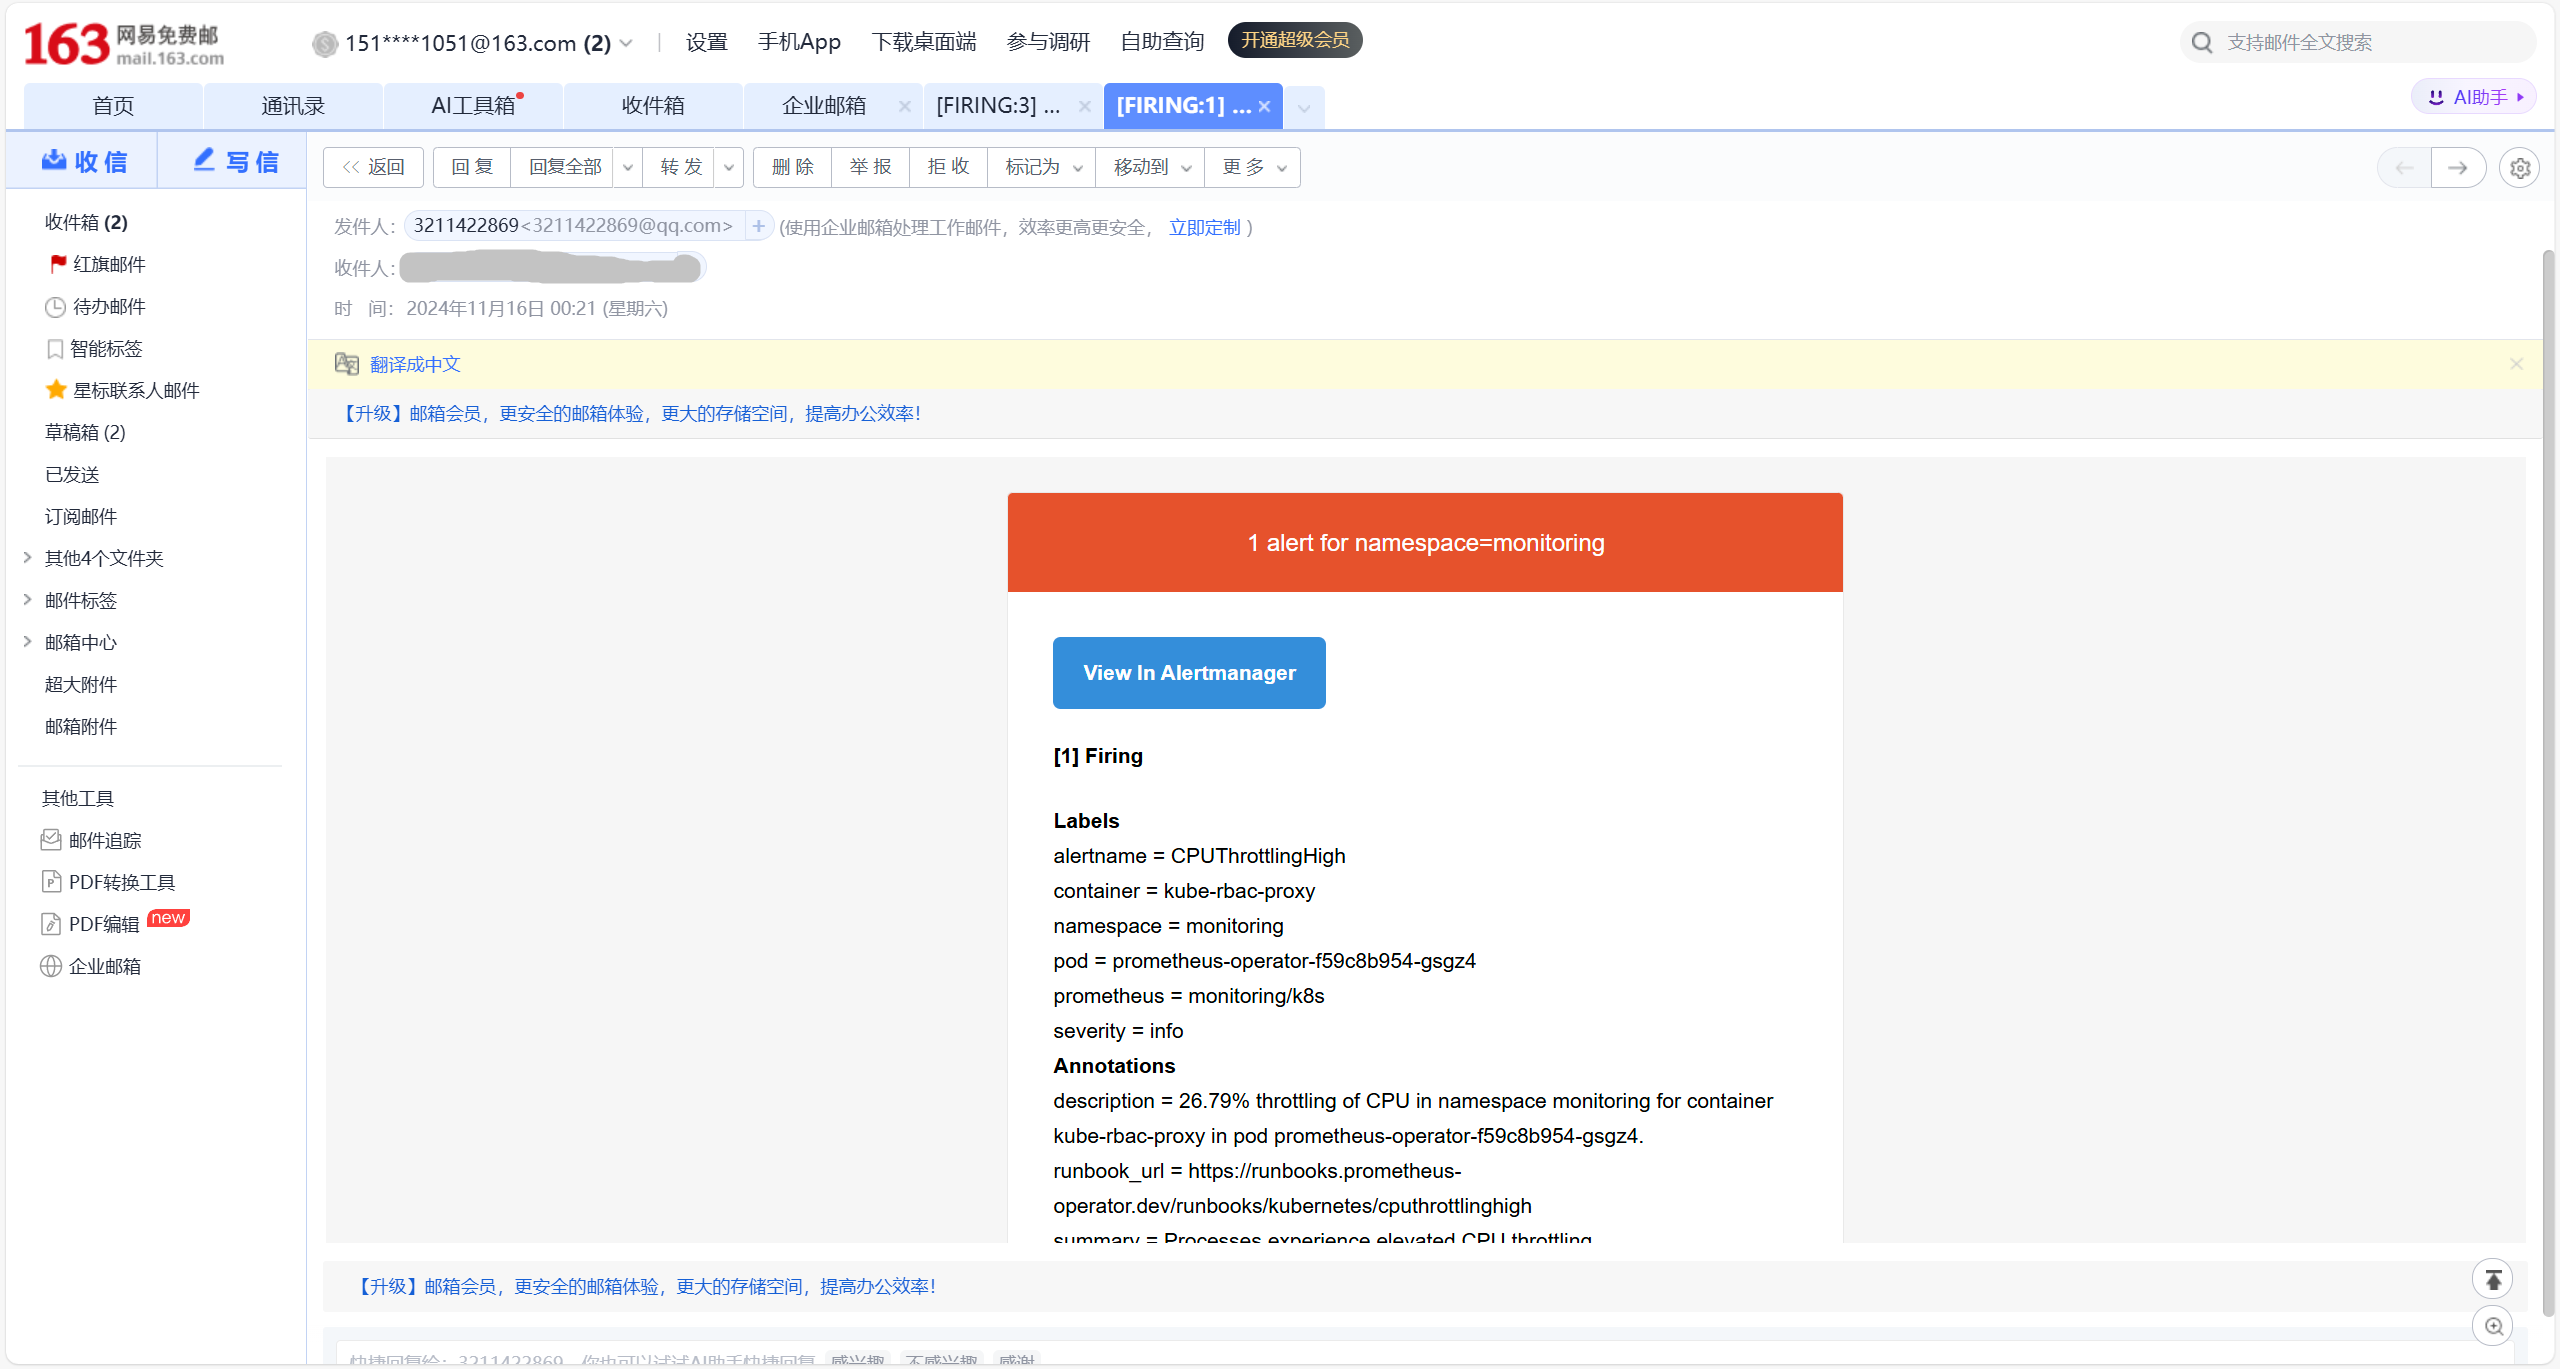Click the zoom magnifier icon at bottom right
Viewport: 2560px width, 1369px height.
point(2493,1326)
